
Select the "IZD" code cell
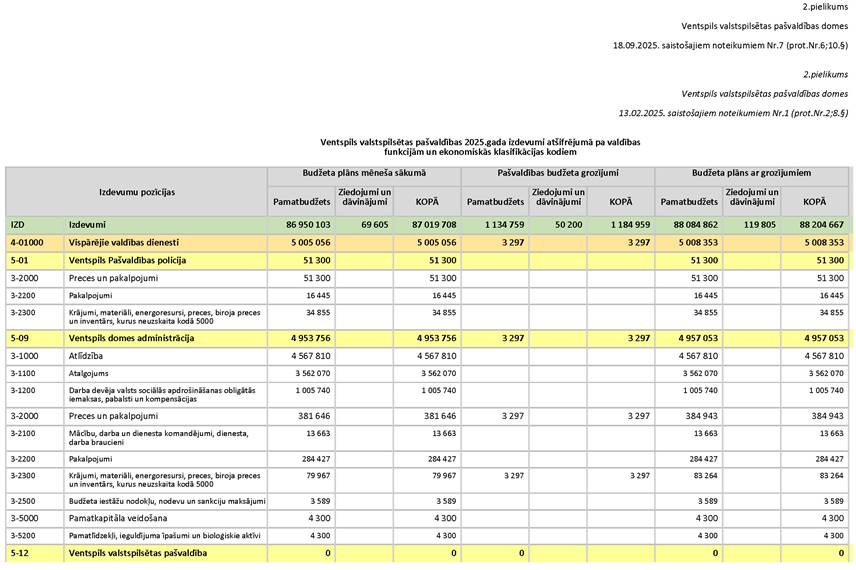coord(17,225)
